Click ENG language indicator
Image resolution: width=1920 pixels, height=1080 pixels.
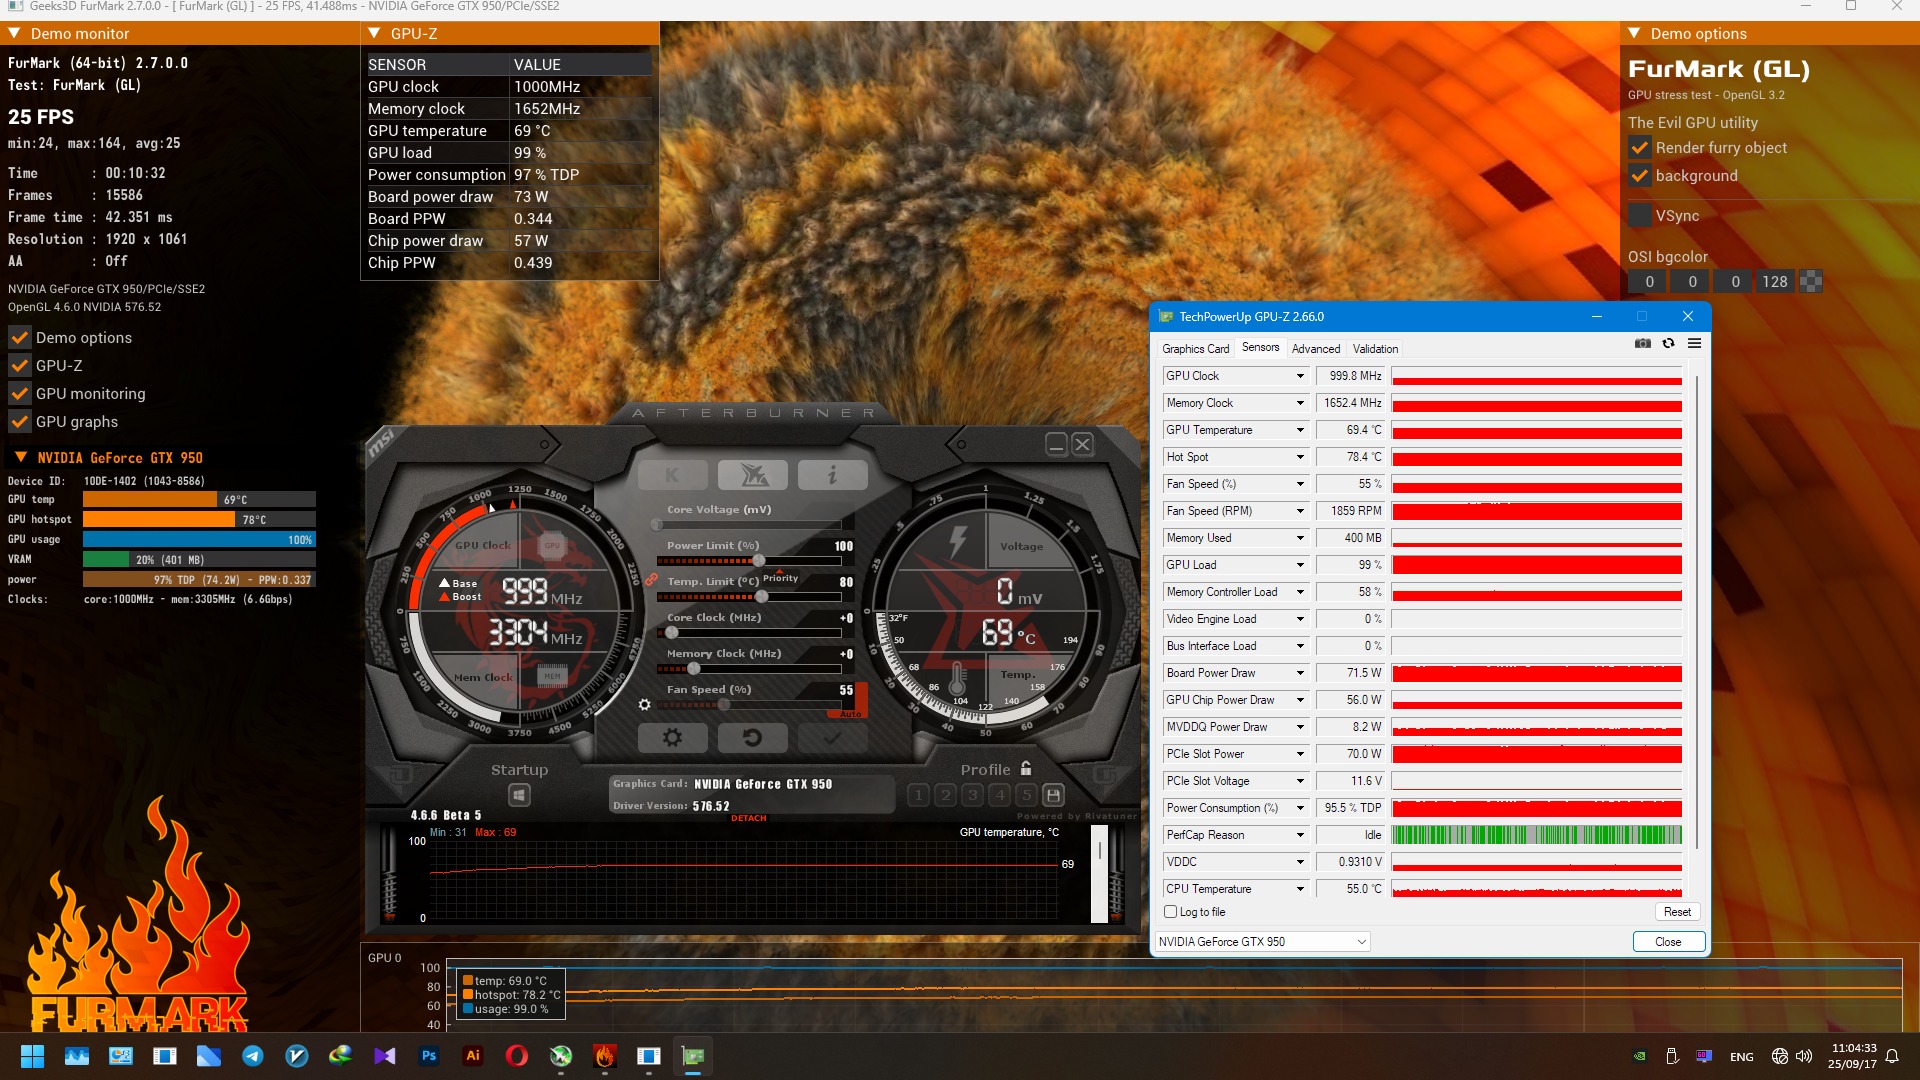pos(1742,1057)
